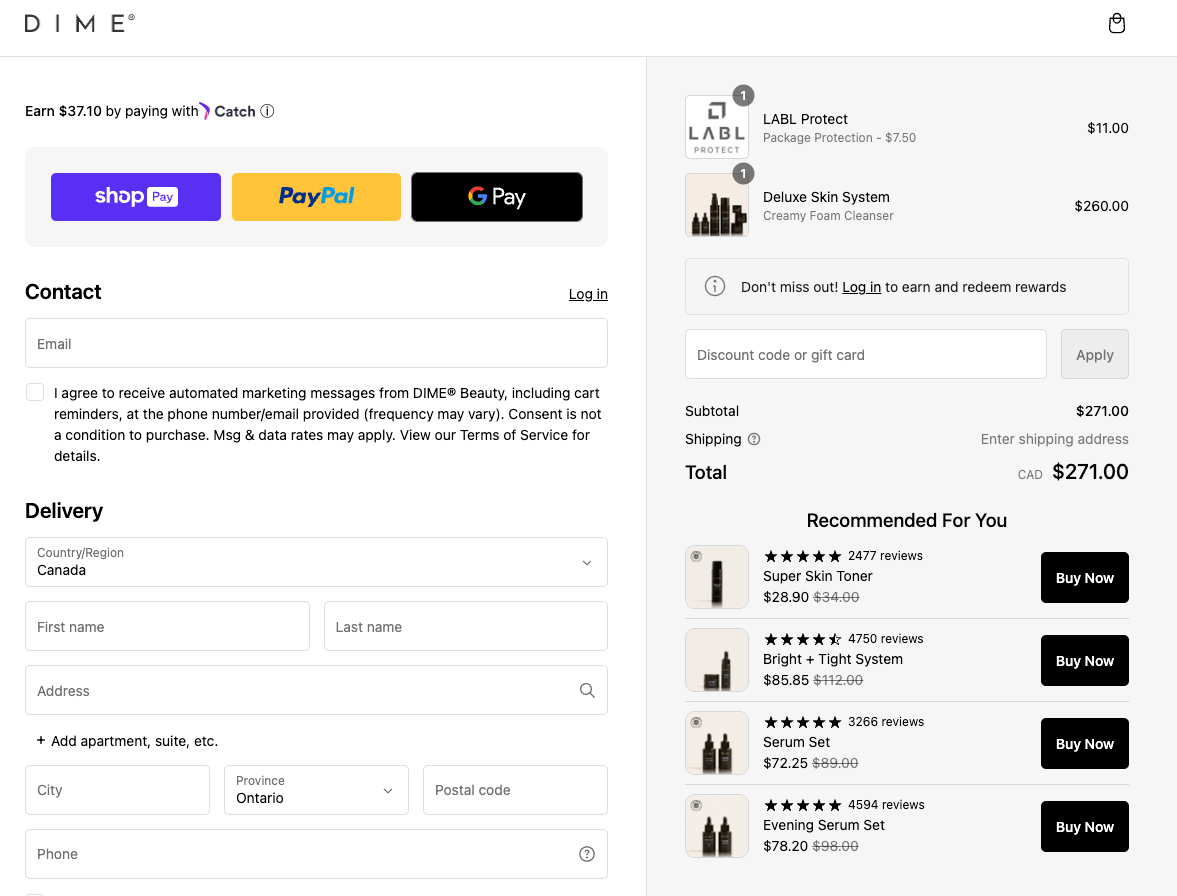Image resolution: width=1177 pixels, height=896 pixels.
Task: Open phone field help icon
Action: (587, 854)
